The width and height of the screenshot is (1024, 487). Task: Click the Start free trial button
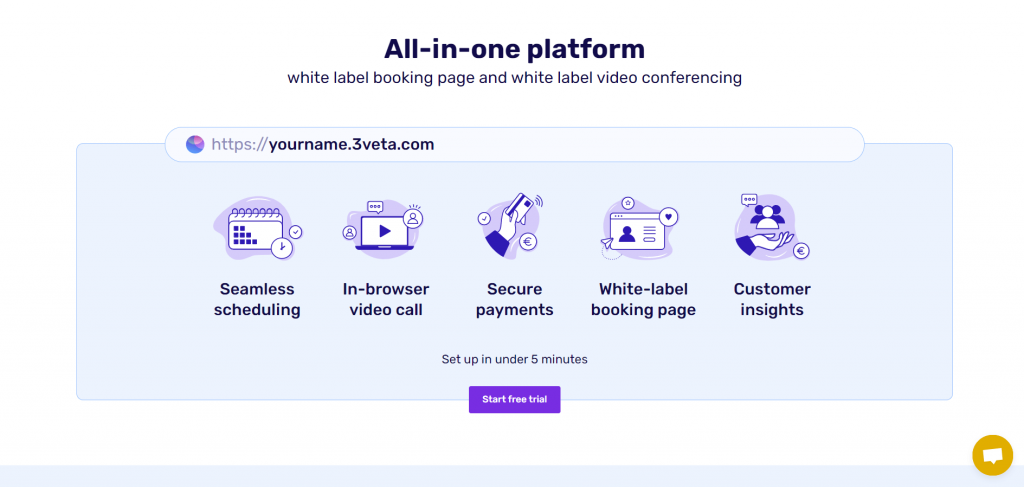[x=515, y=400]
